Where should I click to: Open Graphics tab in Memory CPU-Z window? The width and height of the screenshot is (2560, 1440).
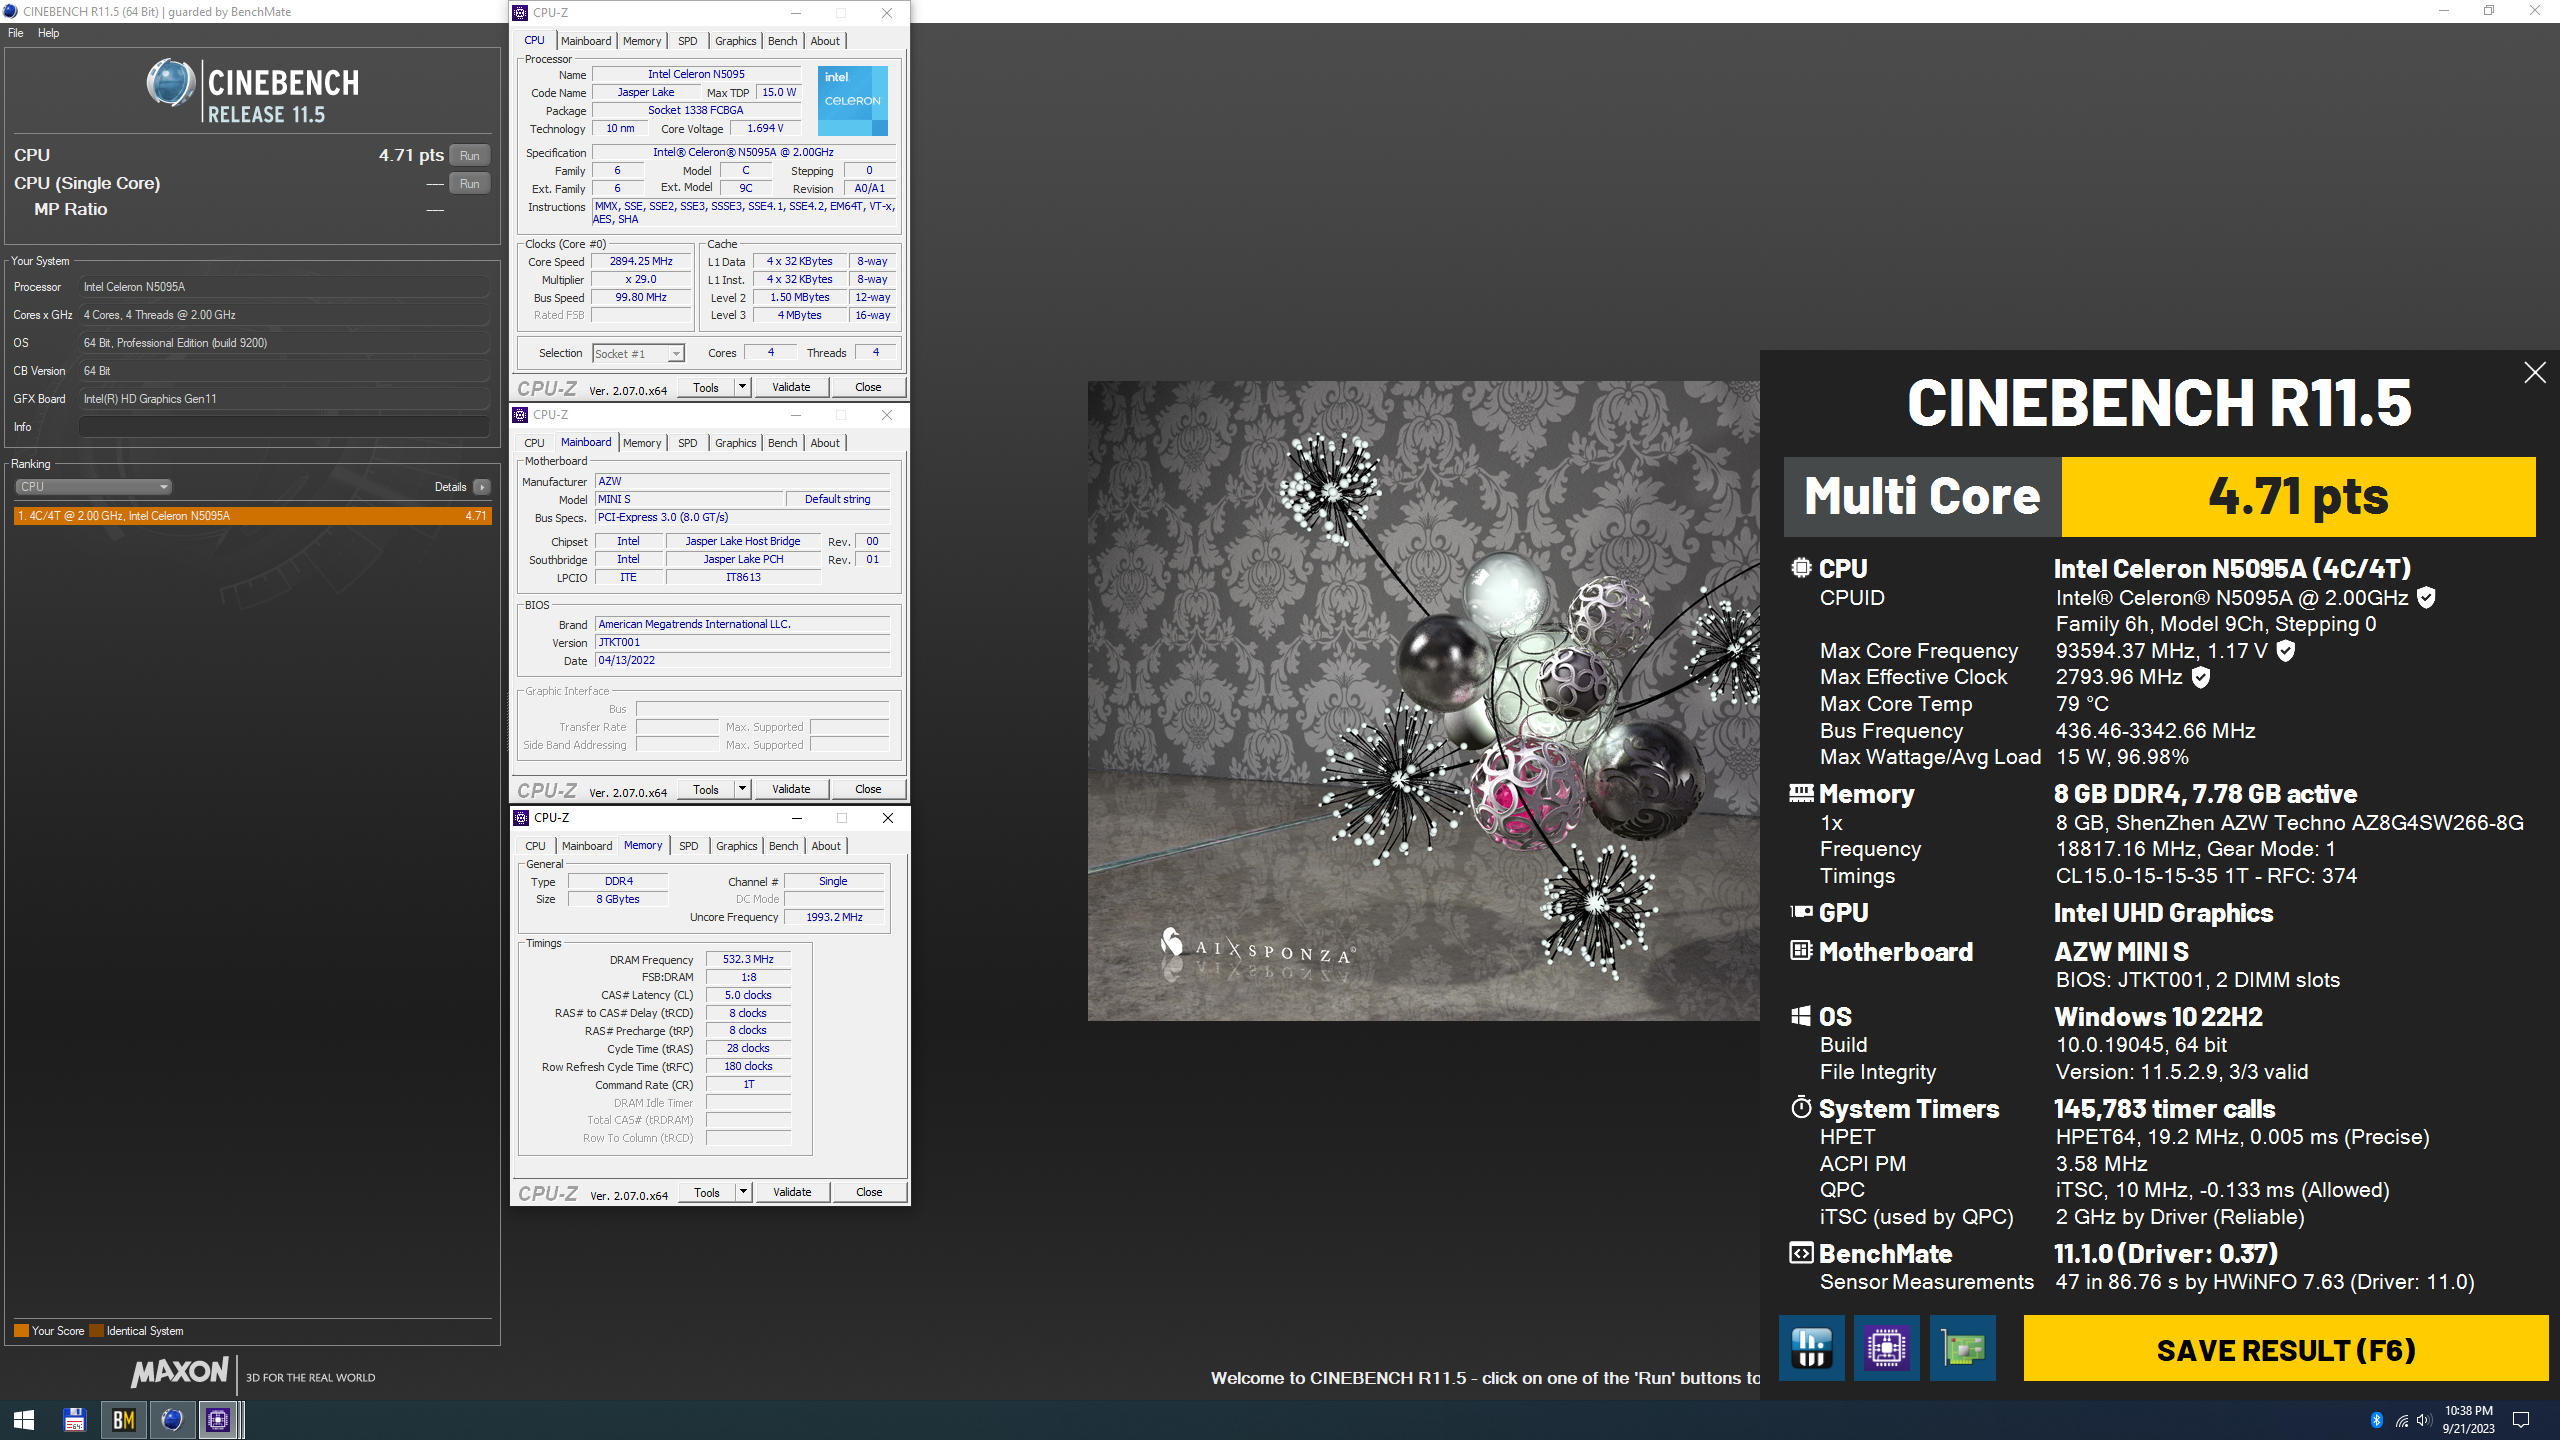tap(737, 846)
